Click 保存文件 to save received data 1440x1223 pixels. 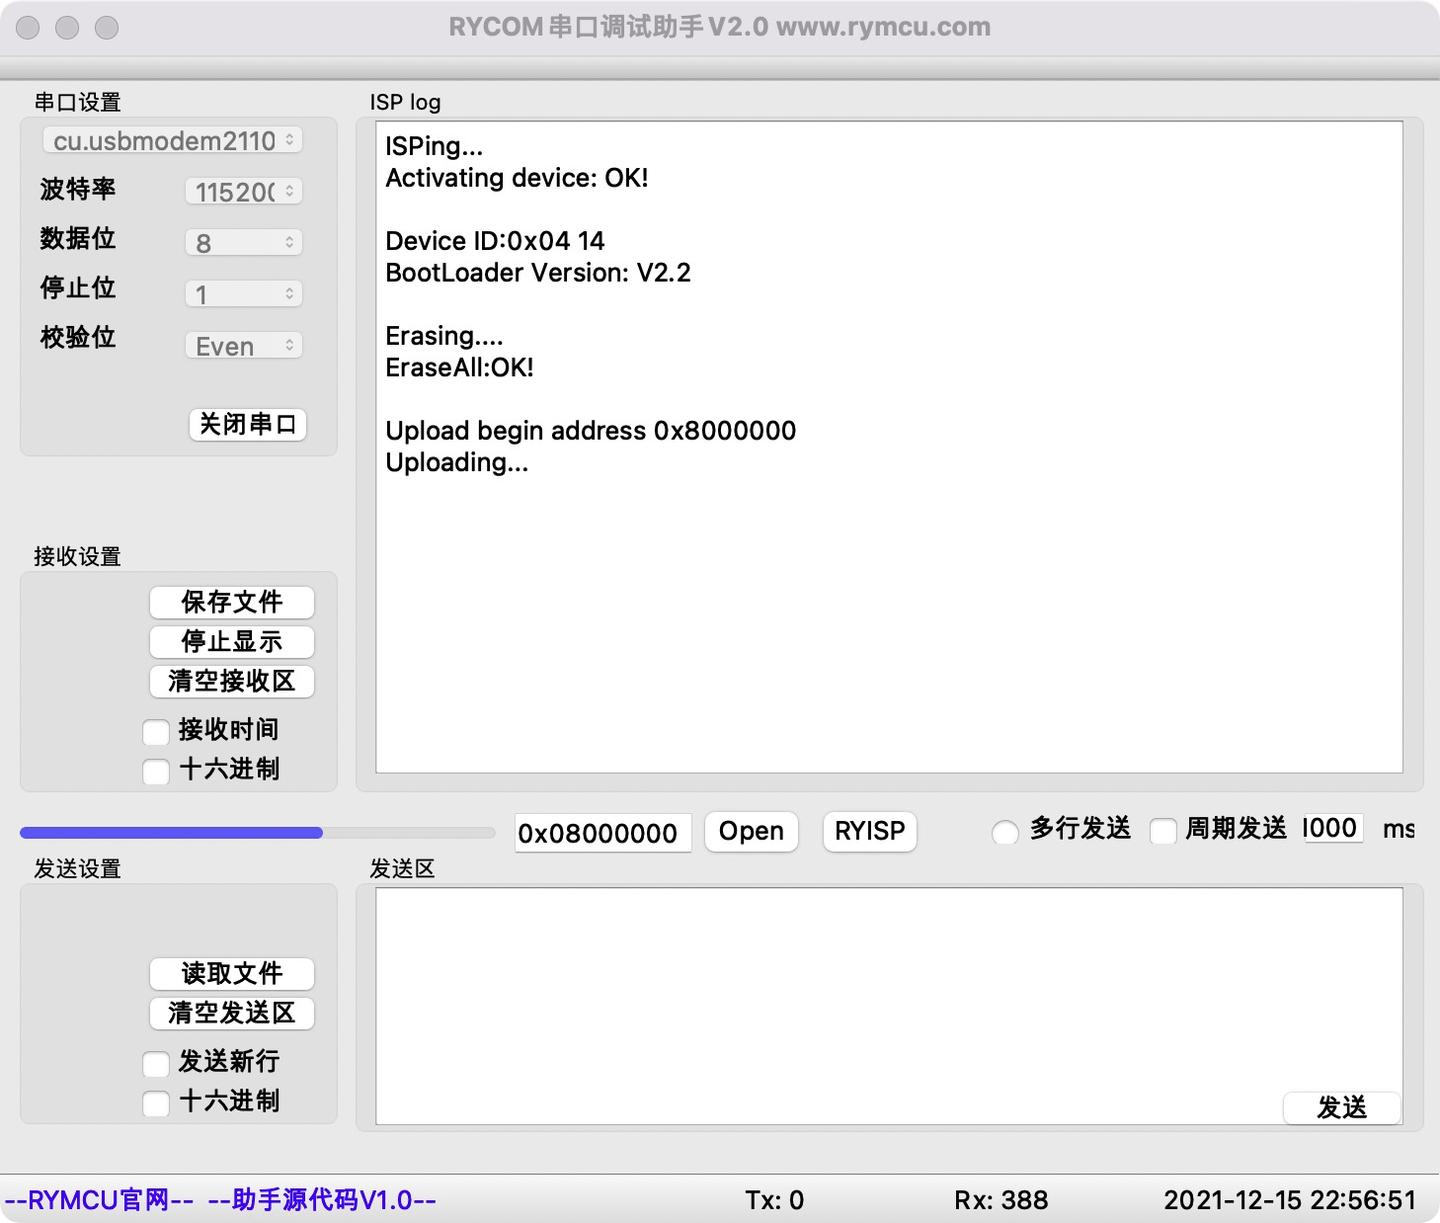[x=232, y=602]
